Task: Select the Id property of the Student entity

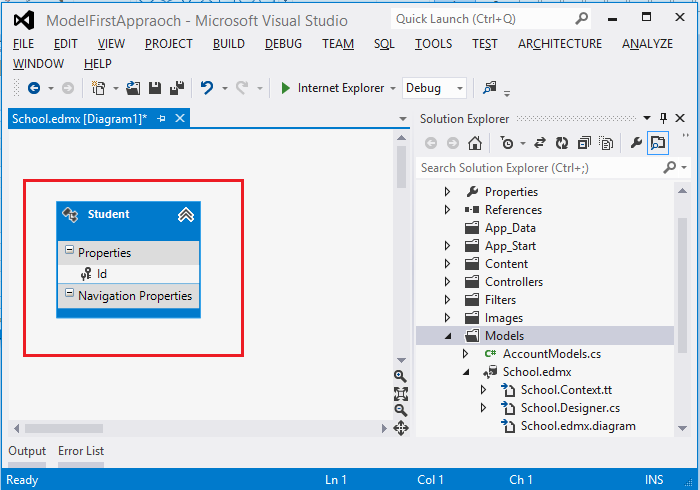Action: point(102,274)
